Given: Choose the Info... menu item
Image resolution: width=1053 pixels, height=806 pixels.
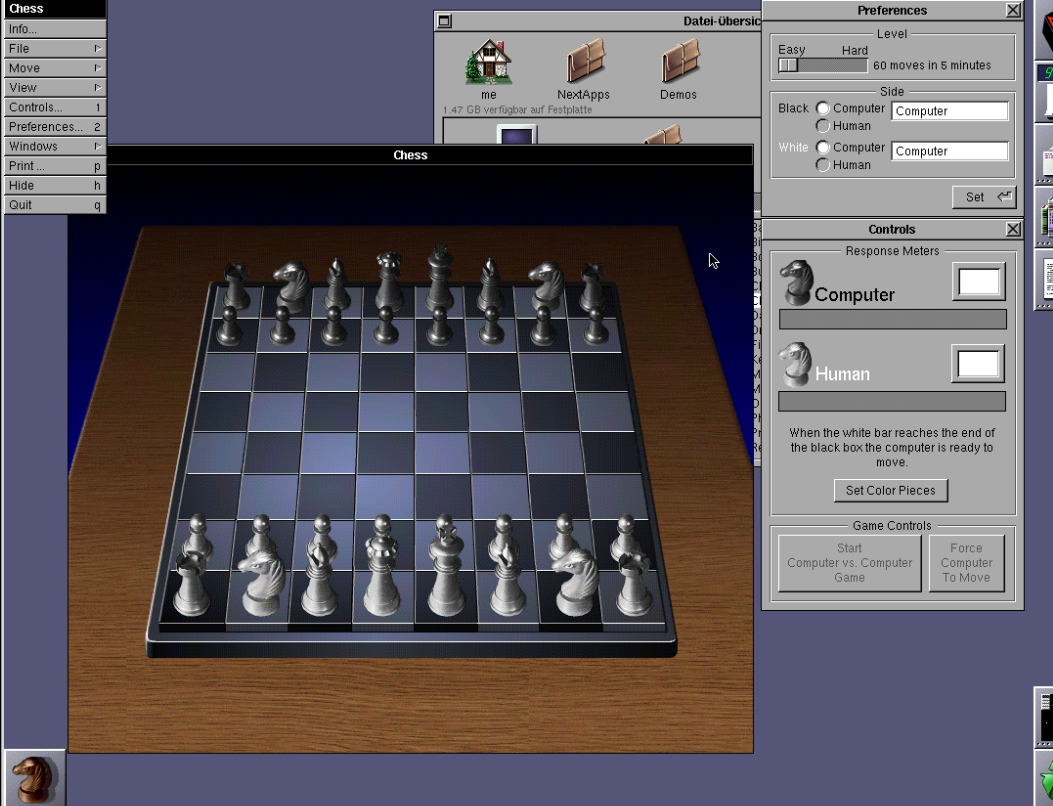Looking at the screenshot, I should coord(54,29).
